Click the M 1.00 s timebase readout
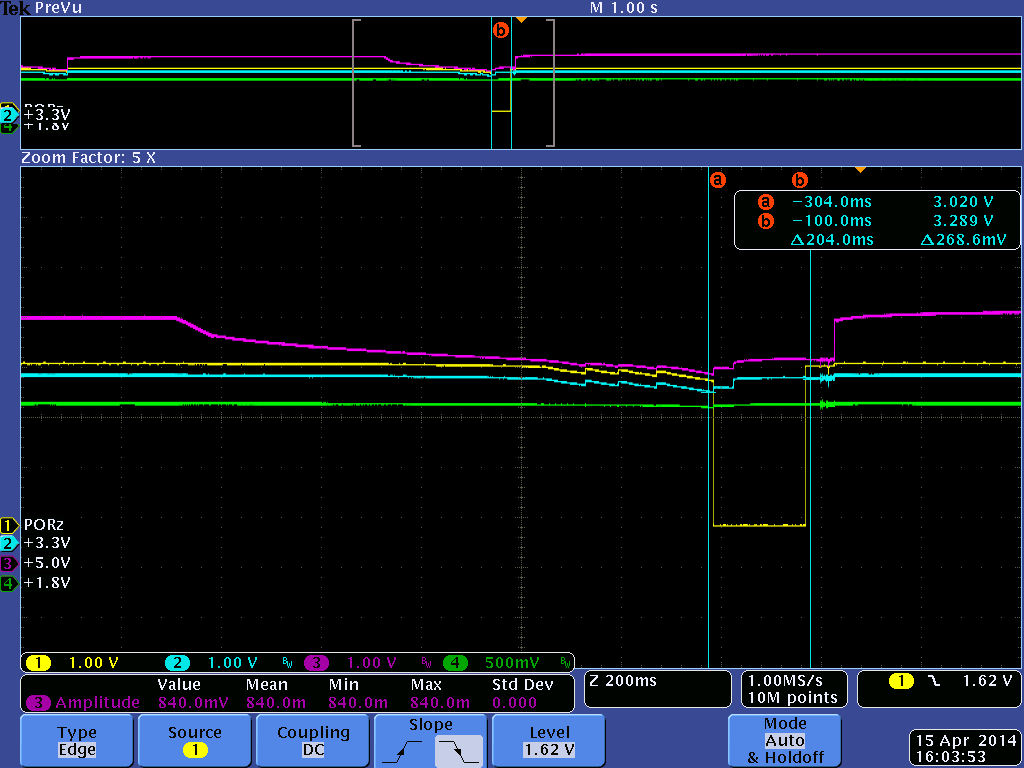This screenshot has height=768, width=1024. (624, 8)
